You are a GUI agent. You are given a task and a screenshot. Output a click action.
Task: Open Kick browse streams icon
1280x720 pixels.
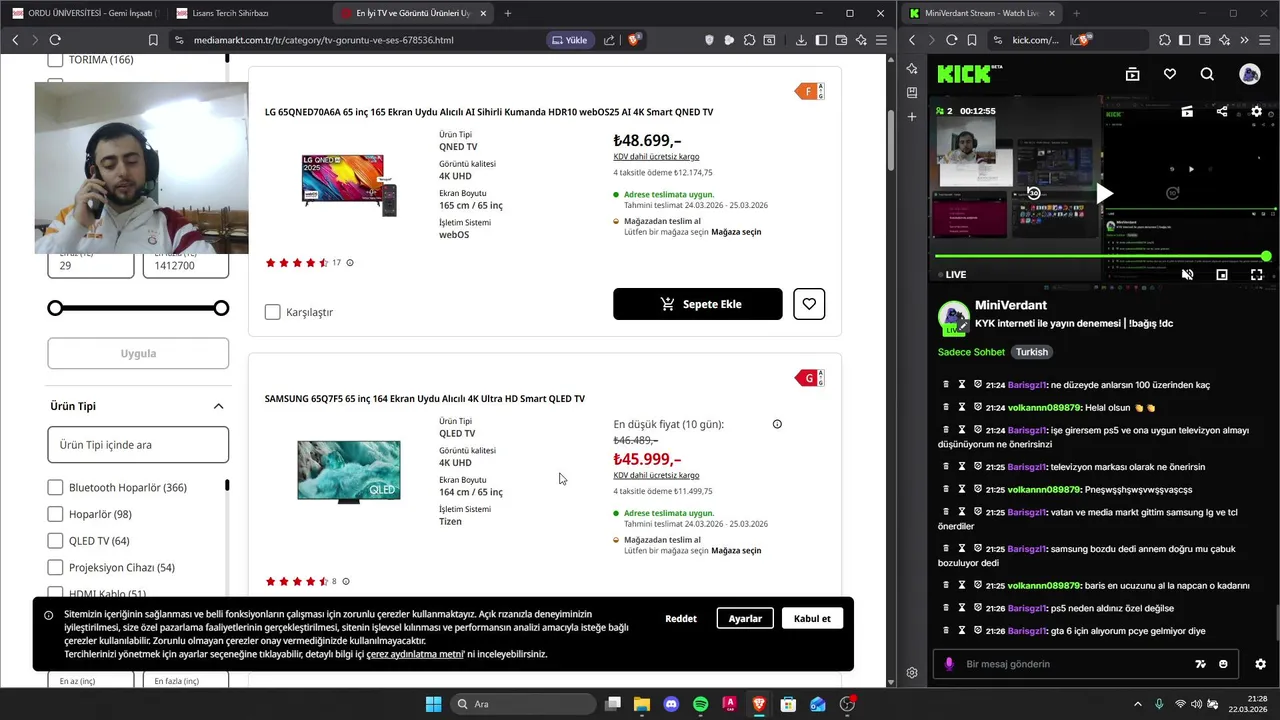pyautogui.click(x=1132, y=74)
